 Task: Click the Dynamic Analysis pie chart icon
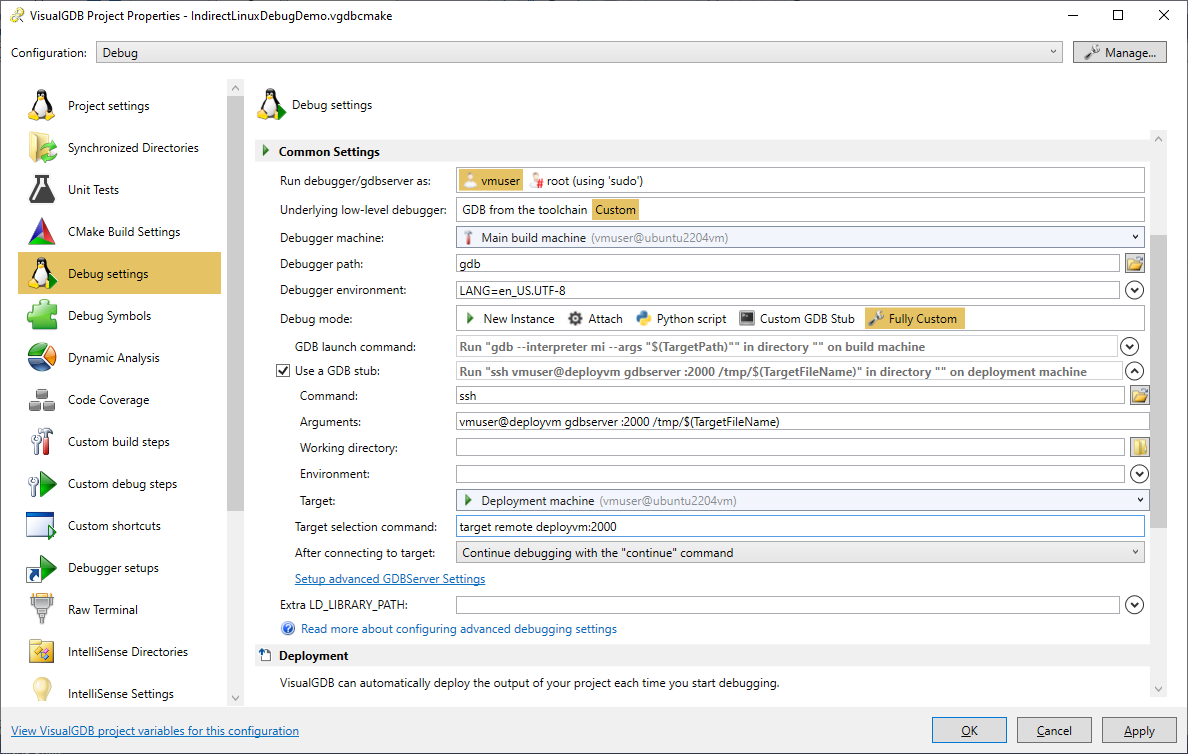(42, 358)
